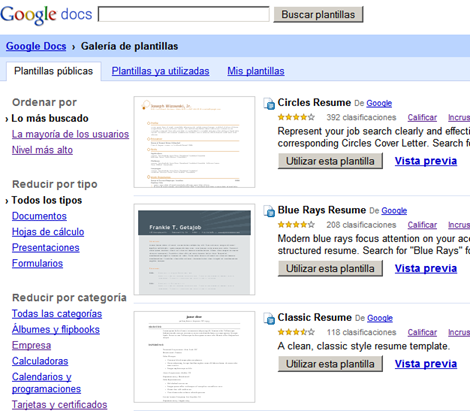Click Calificar for Blue Rays Resume
The height and width of the screenshot is (411, 470).
422,225
